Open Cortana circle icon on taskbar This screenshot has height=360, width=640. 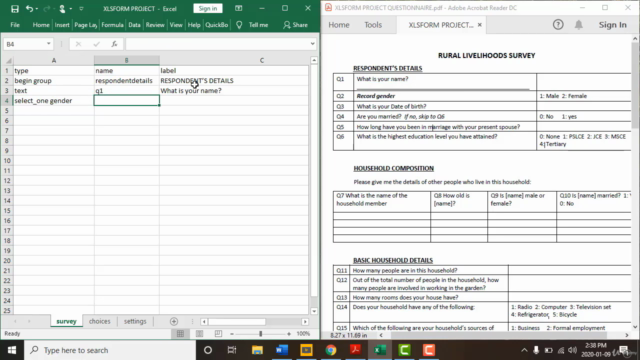(208, 350)
